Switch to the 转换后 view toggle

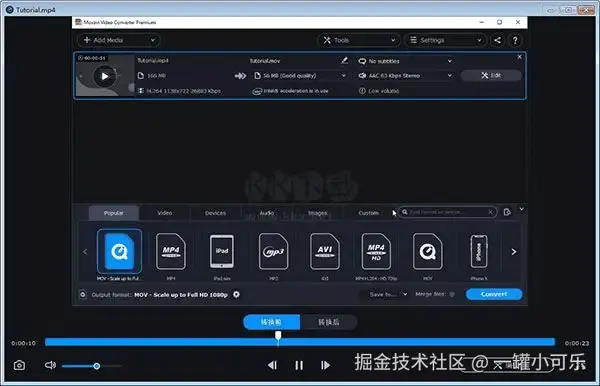tap(329, 322)
